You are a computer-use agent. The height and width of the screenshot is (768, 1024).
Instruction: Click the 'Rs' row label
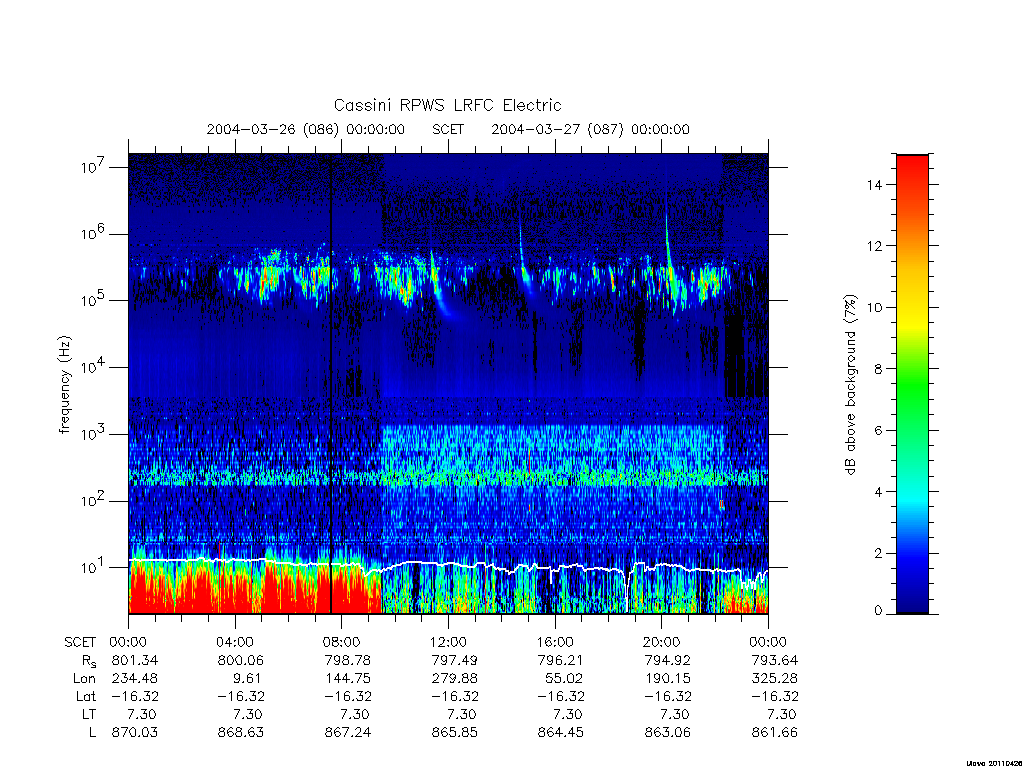[x=89, y=661]
